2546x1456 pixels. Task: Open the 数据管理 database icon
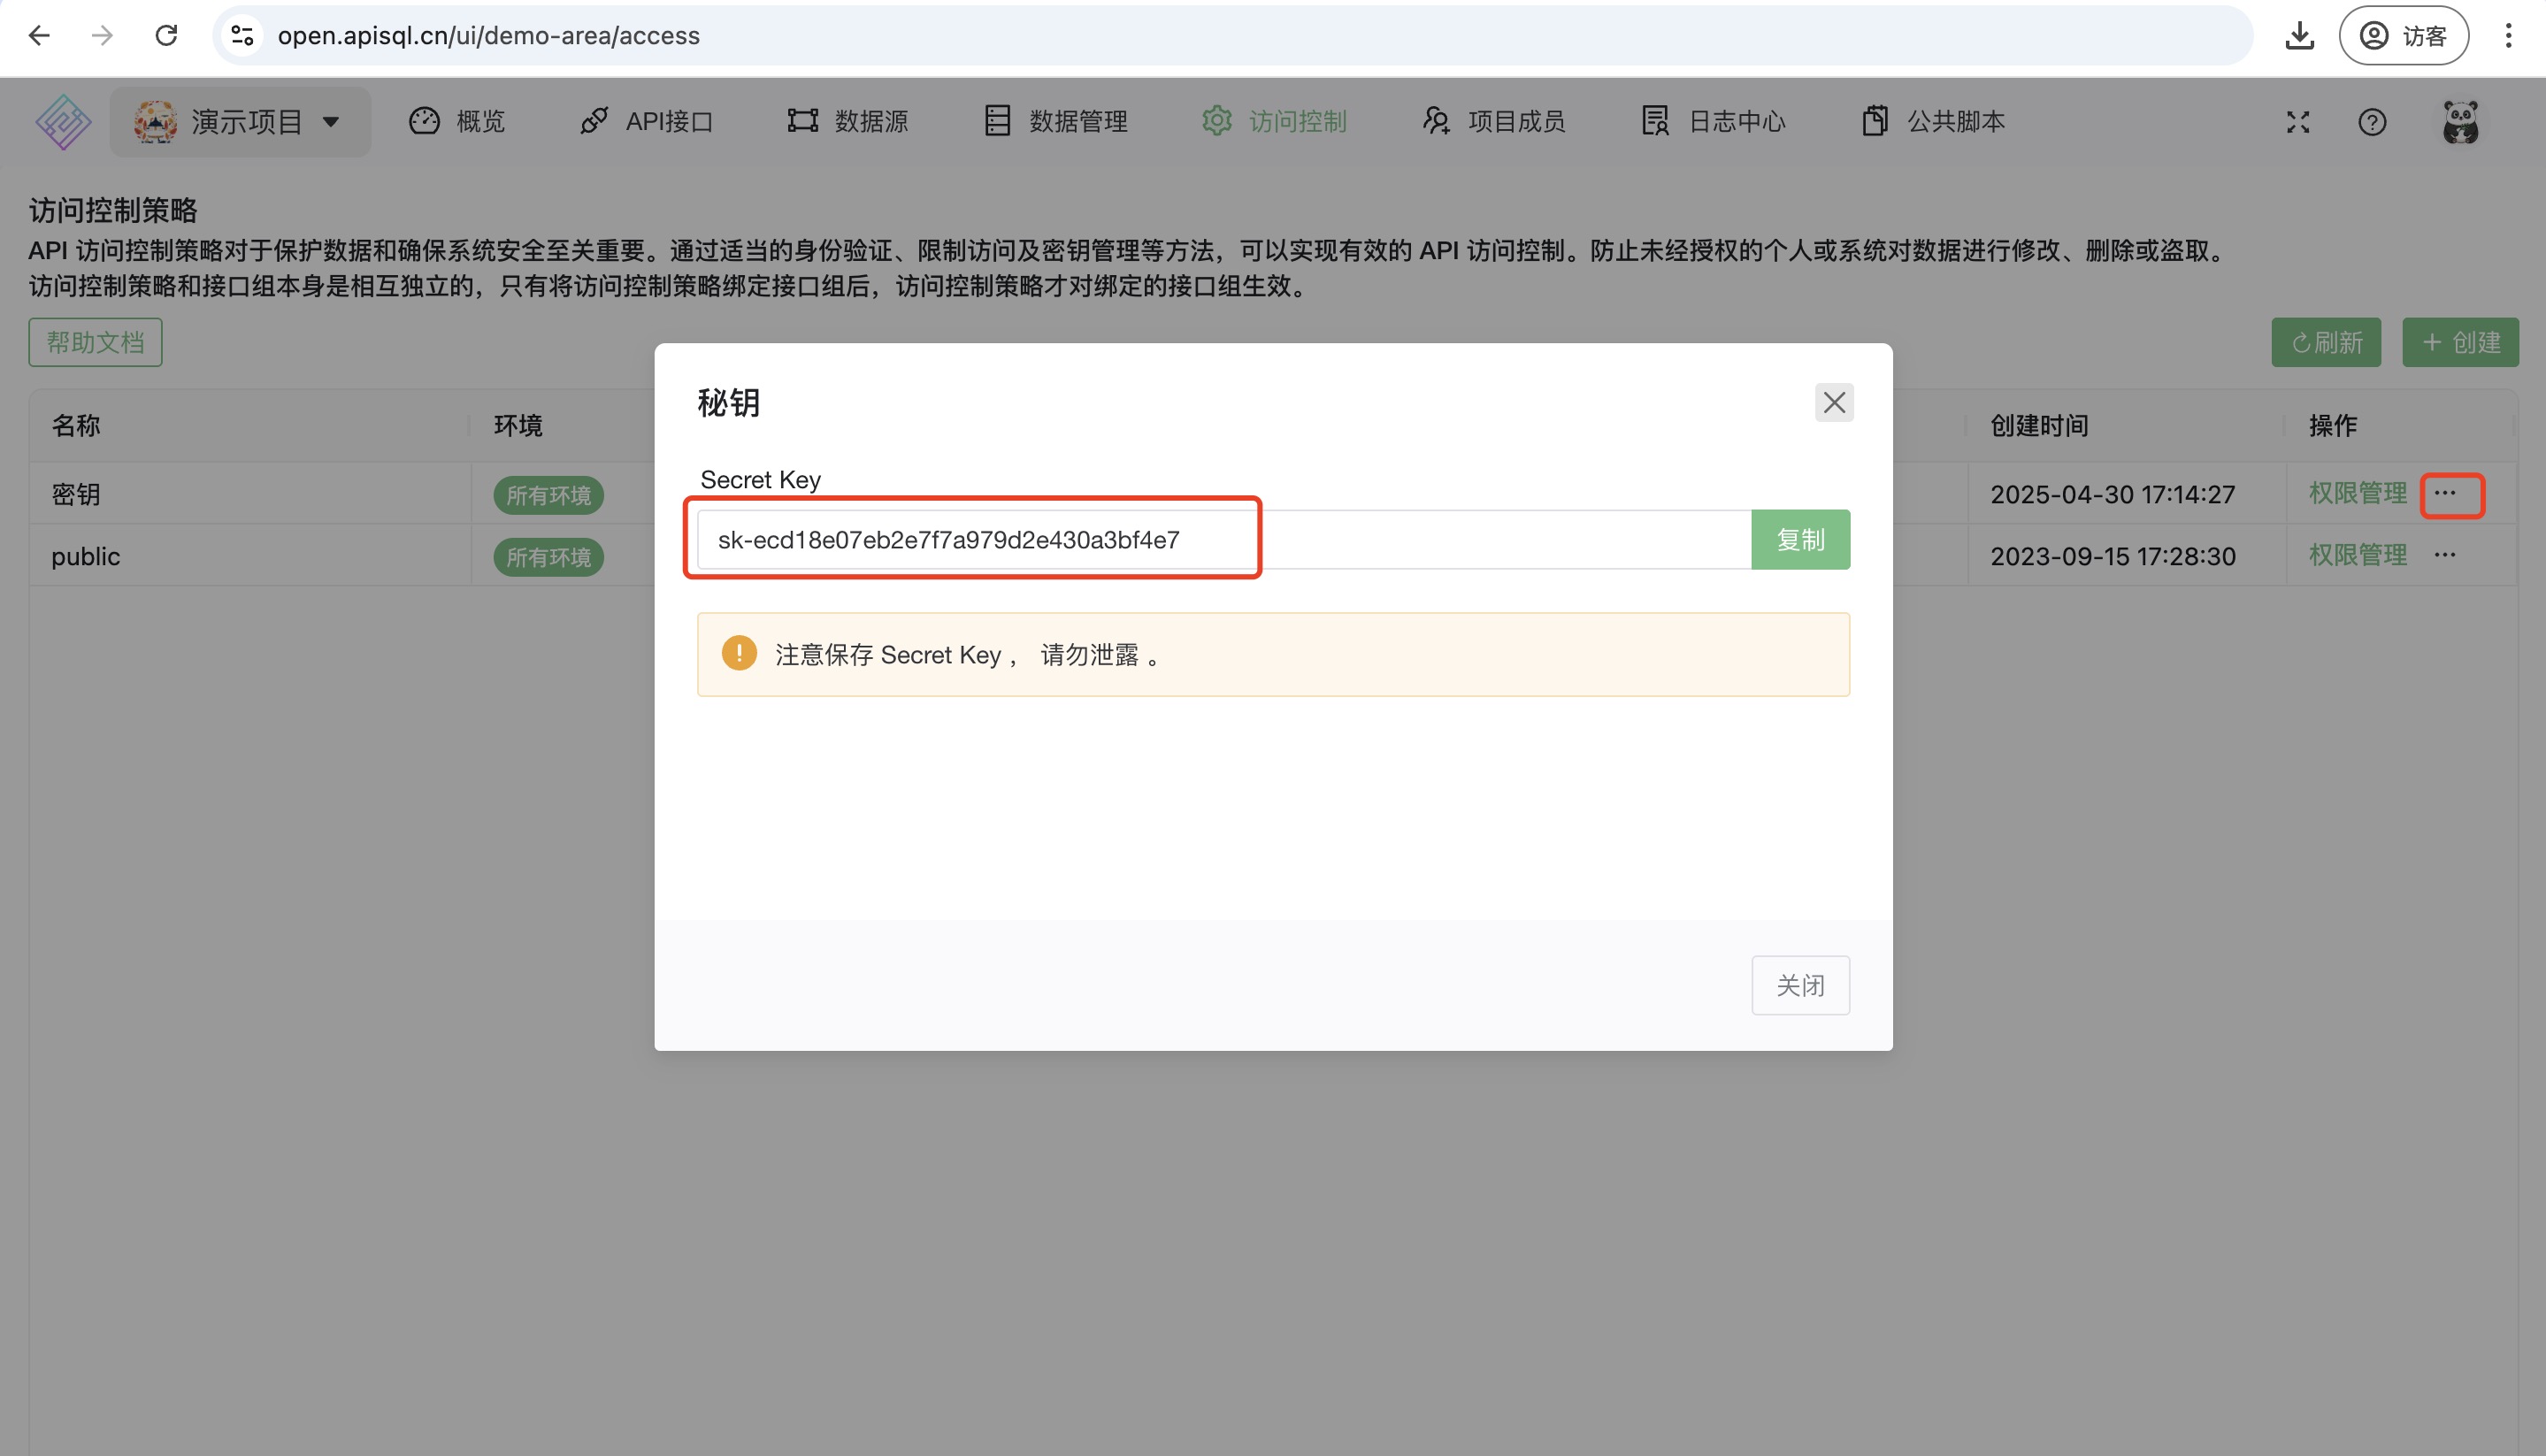point(996,121)
